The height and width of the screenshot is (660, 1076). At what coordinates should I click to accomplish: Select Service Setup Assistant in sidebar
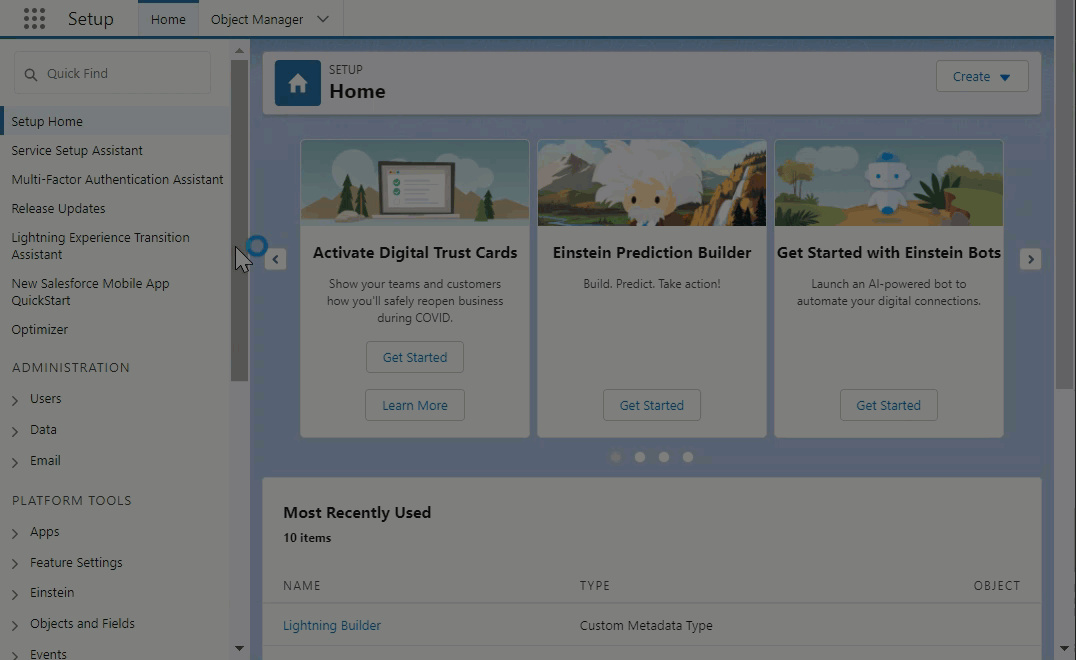[77, 151]
